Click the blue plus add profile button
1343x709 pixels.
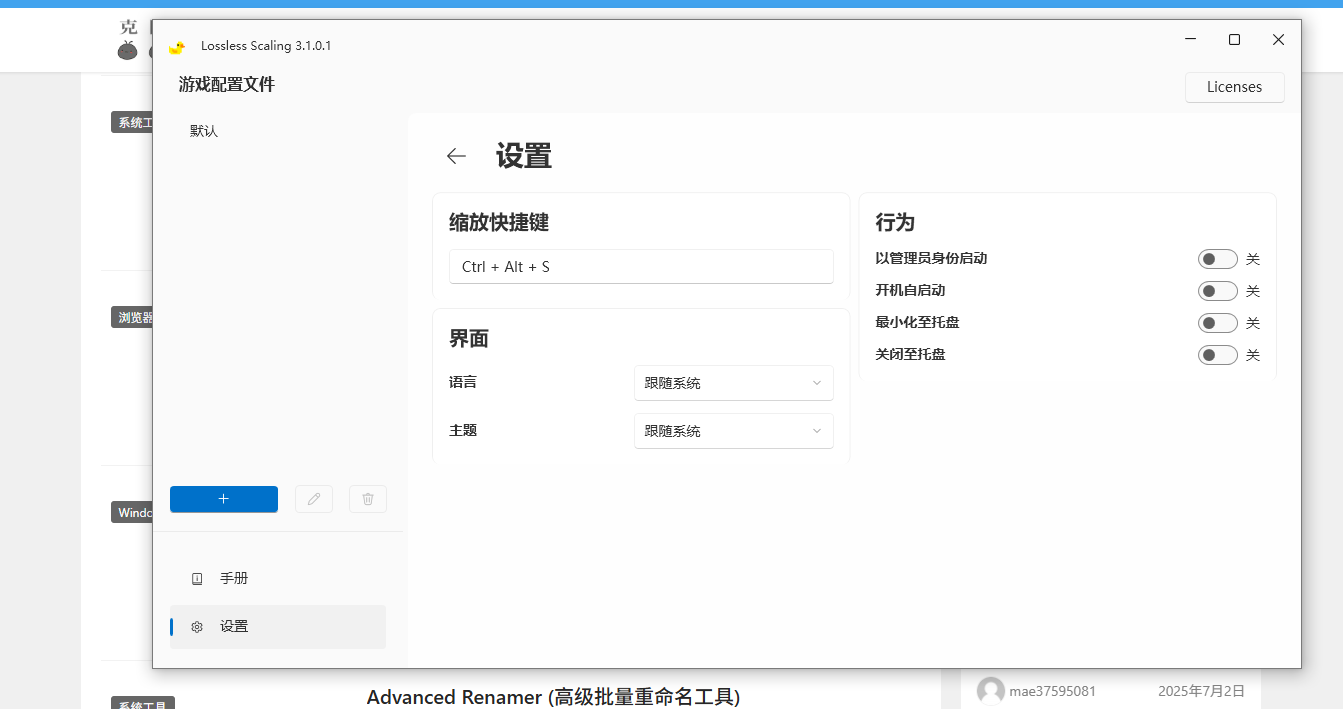coord(224,499)
